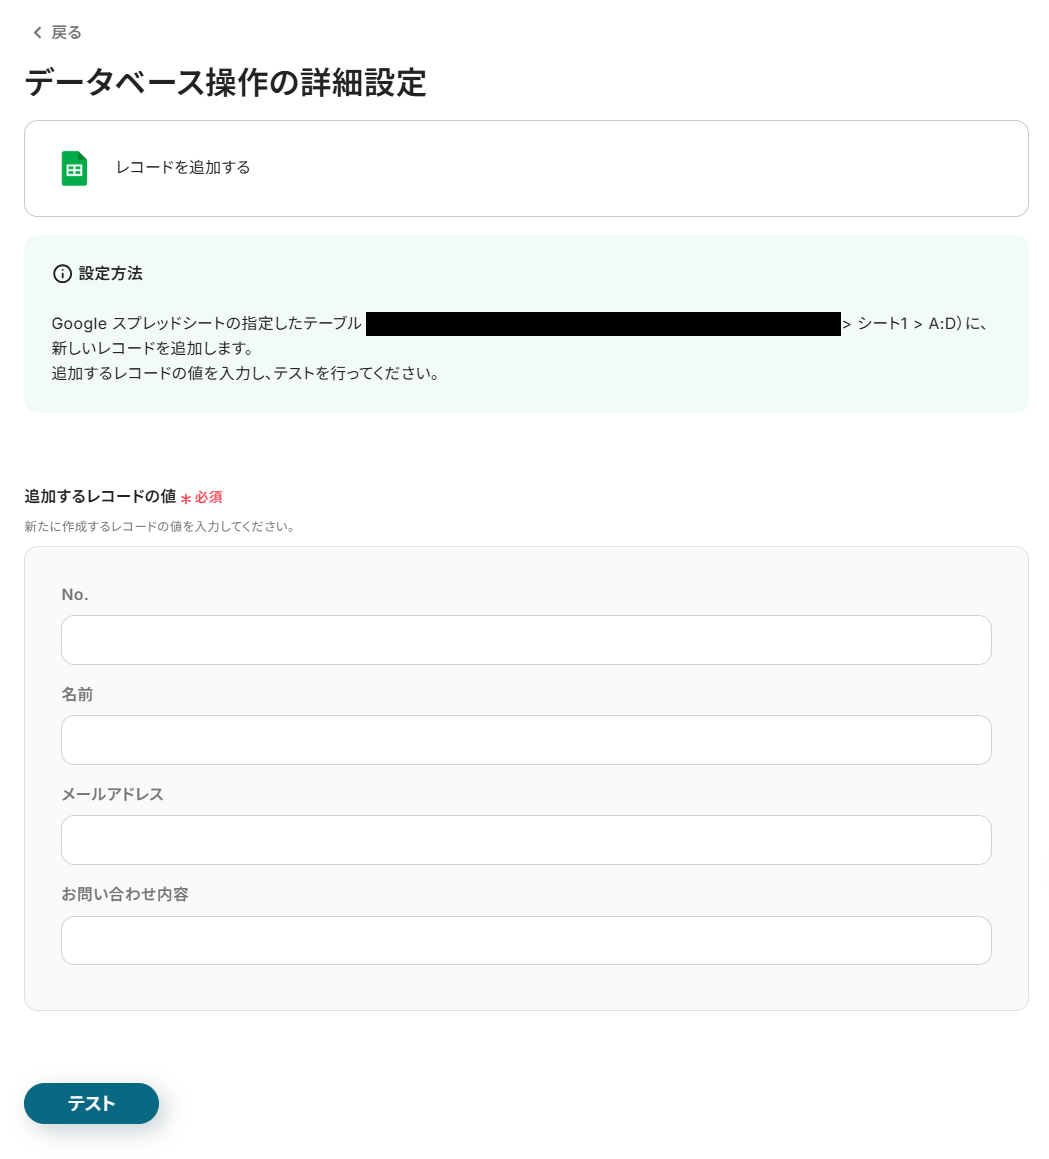Click the info circle icon beside 設定方法
The width and height of the screenshot is (1049, 1159).
(62, 274)
